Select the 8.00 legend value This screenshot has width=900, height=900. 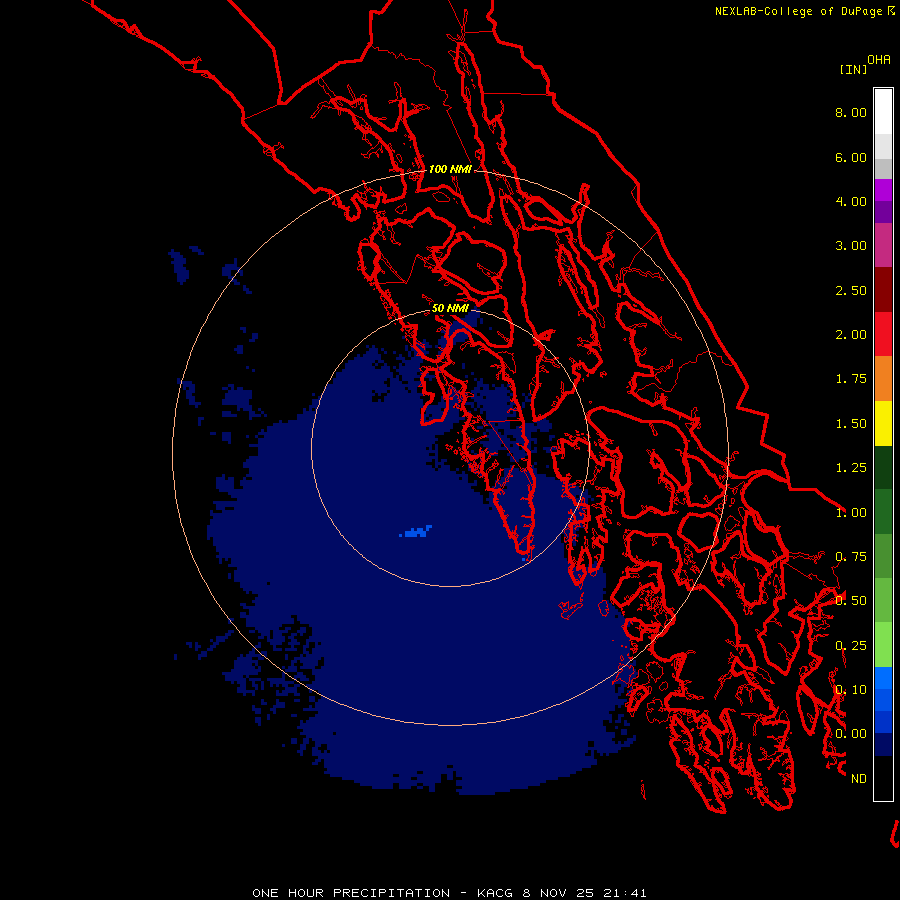click(851, 112)
